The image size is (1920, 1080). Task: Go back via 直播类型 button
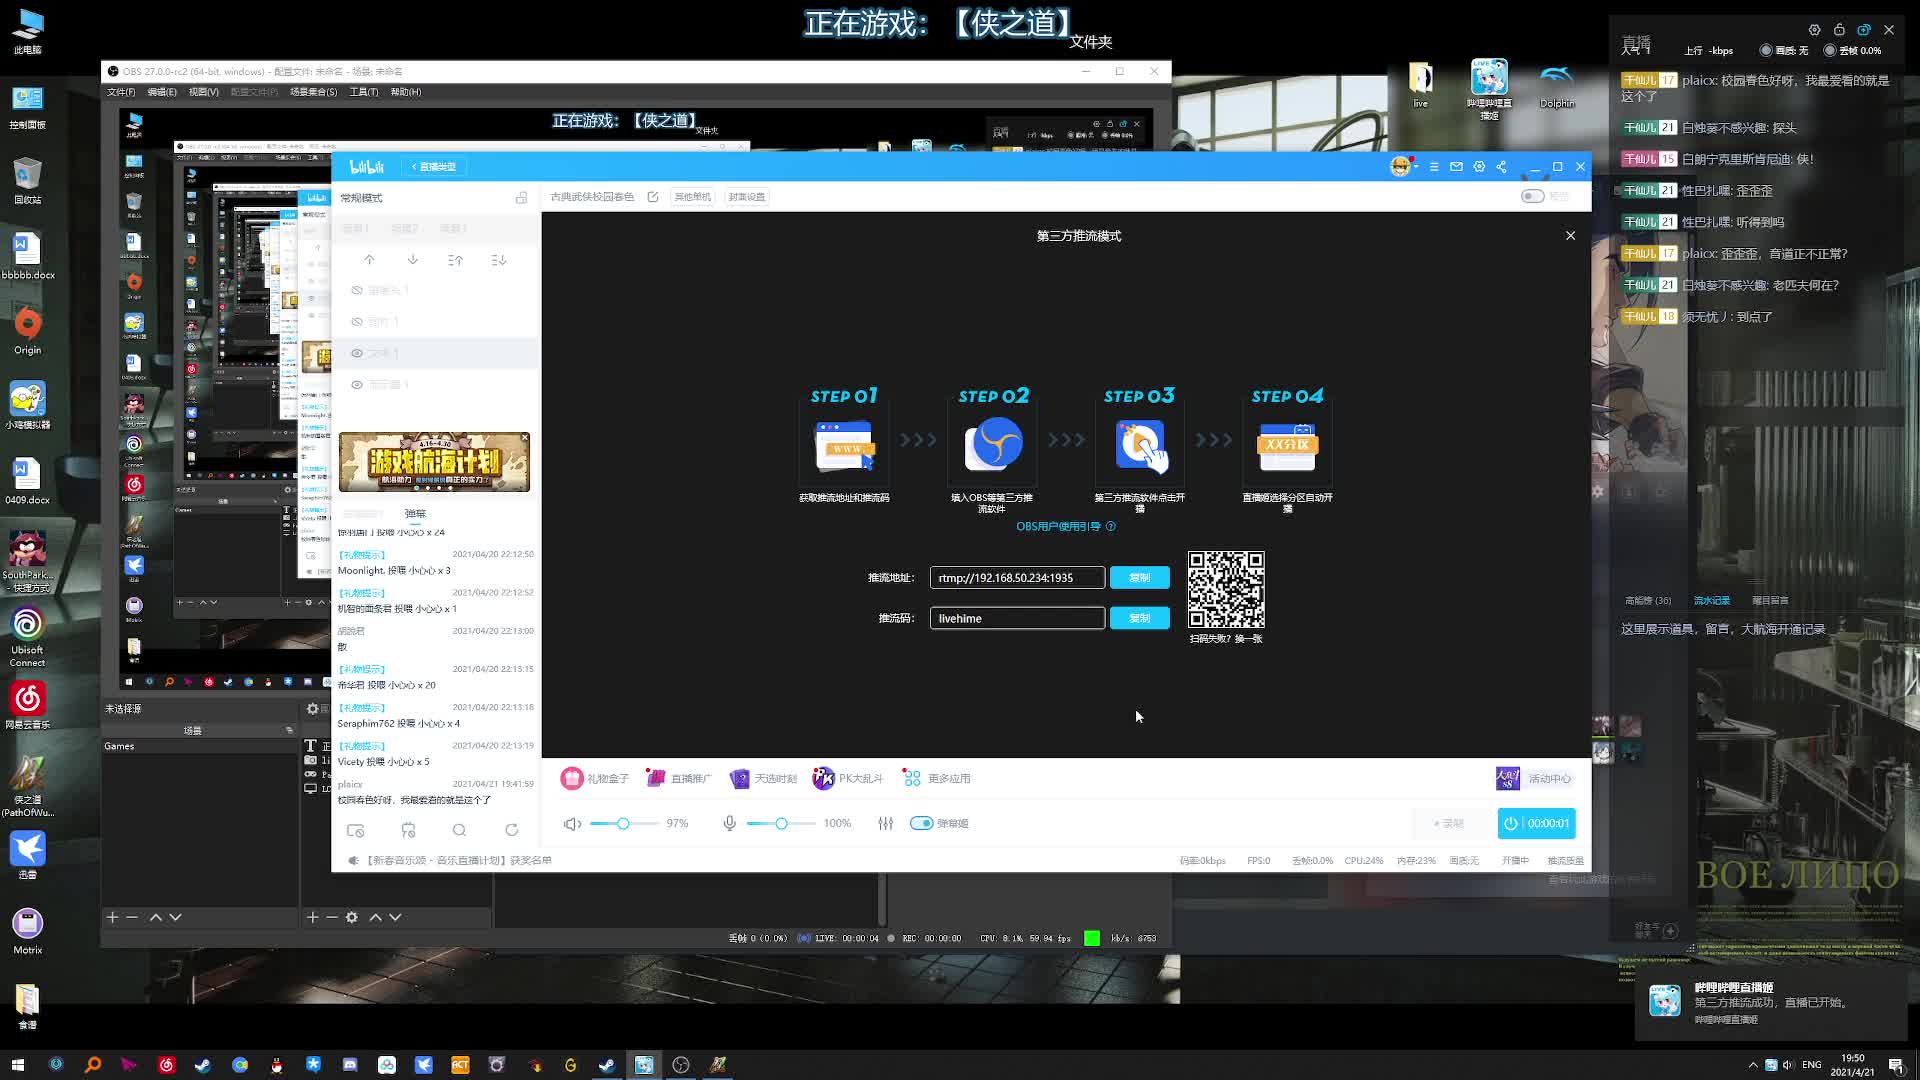(x=433, y=167)
